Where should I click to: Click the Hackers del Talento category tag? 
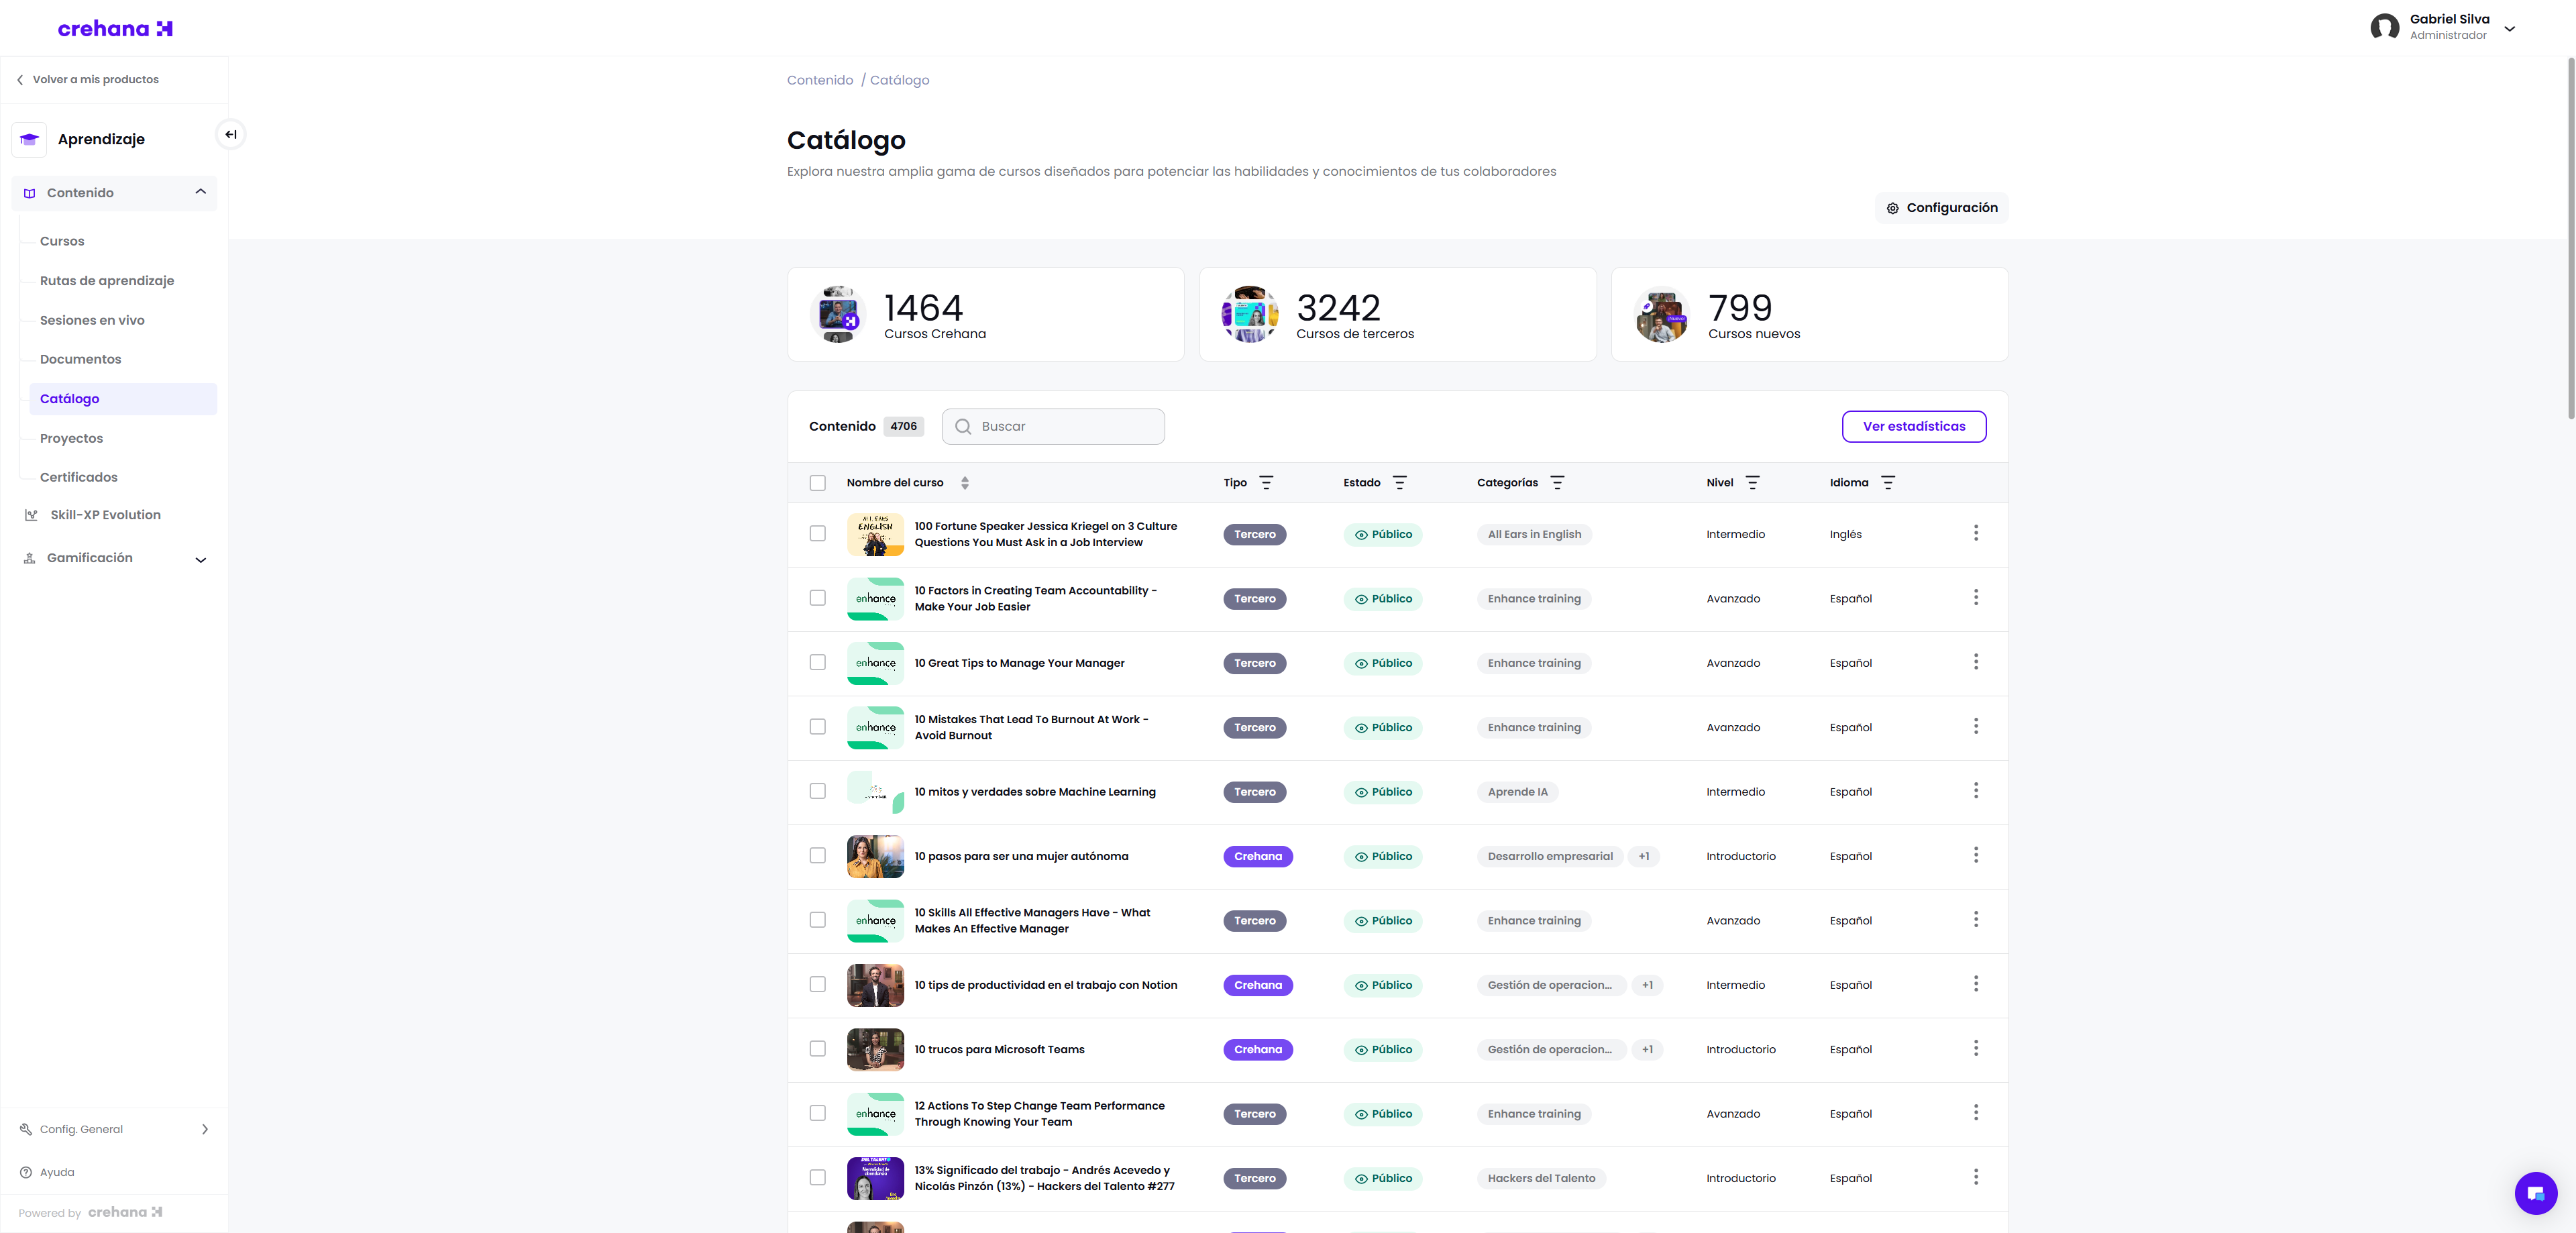point(1541,1178)
